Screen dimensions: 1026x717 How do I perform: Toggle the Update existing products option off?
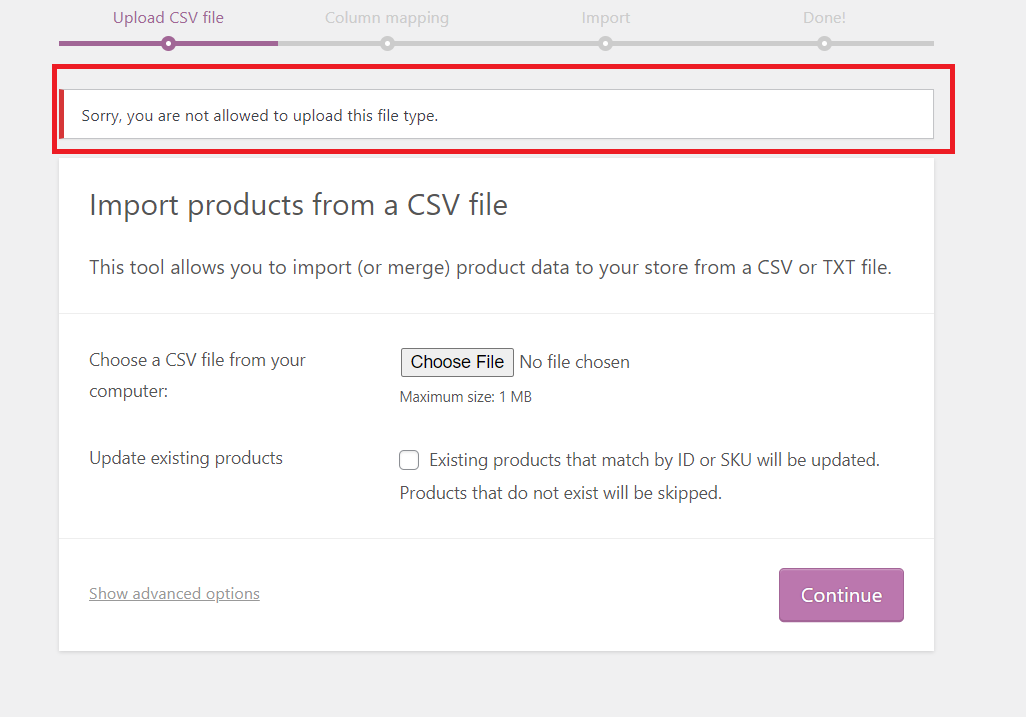pyautogui.click(x=409, y=460)
